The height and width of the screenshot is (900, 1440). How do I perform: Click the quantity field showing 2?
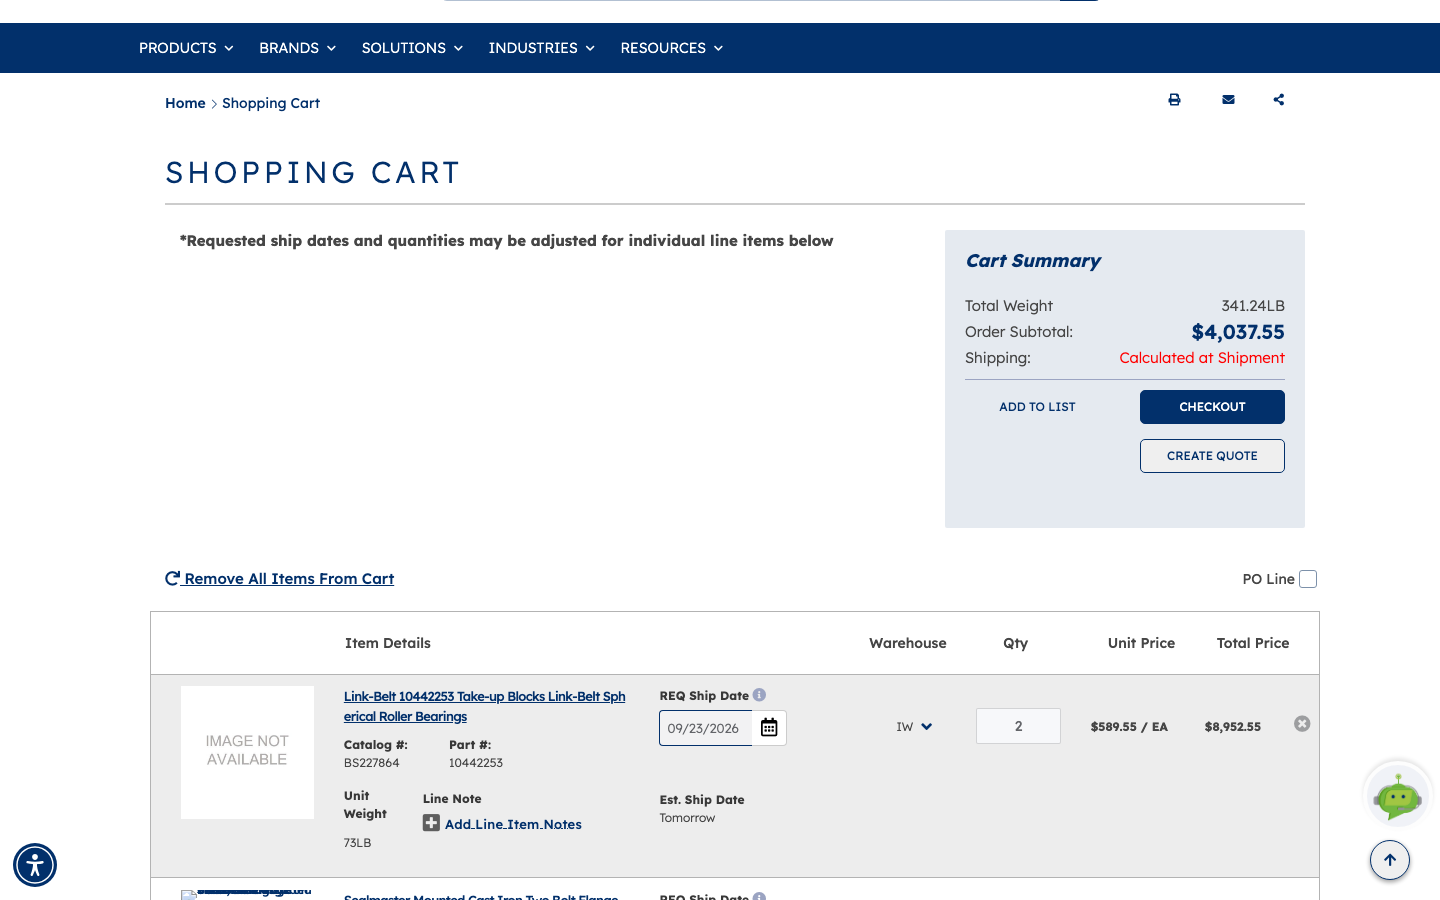[1018, 726]
